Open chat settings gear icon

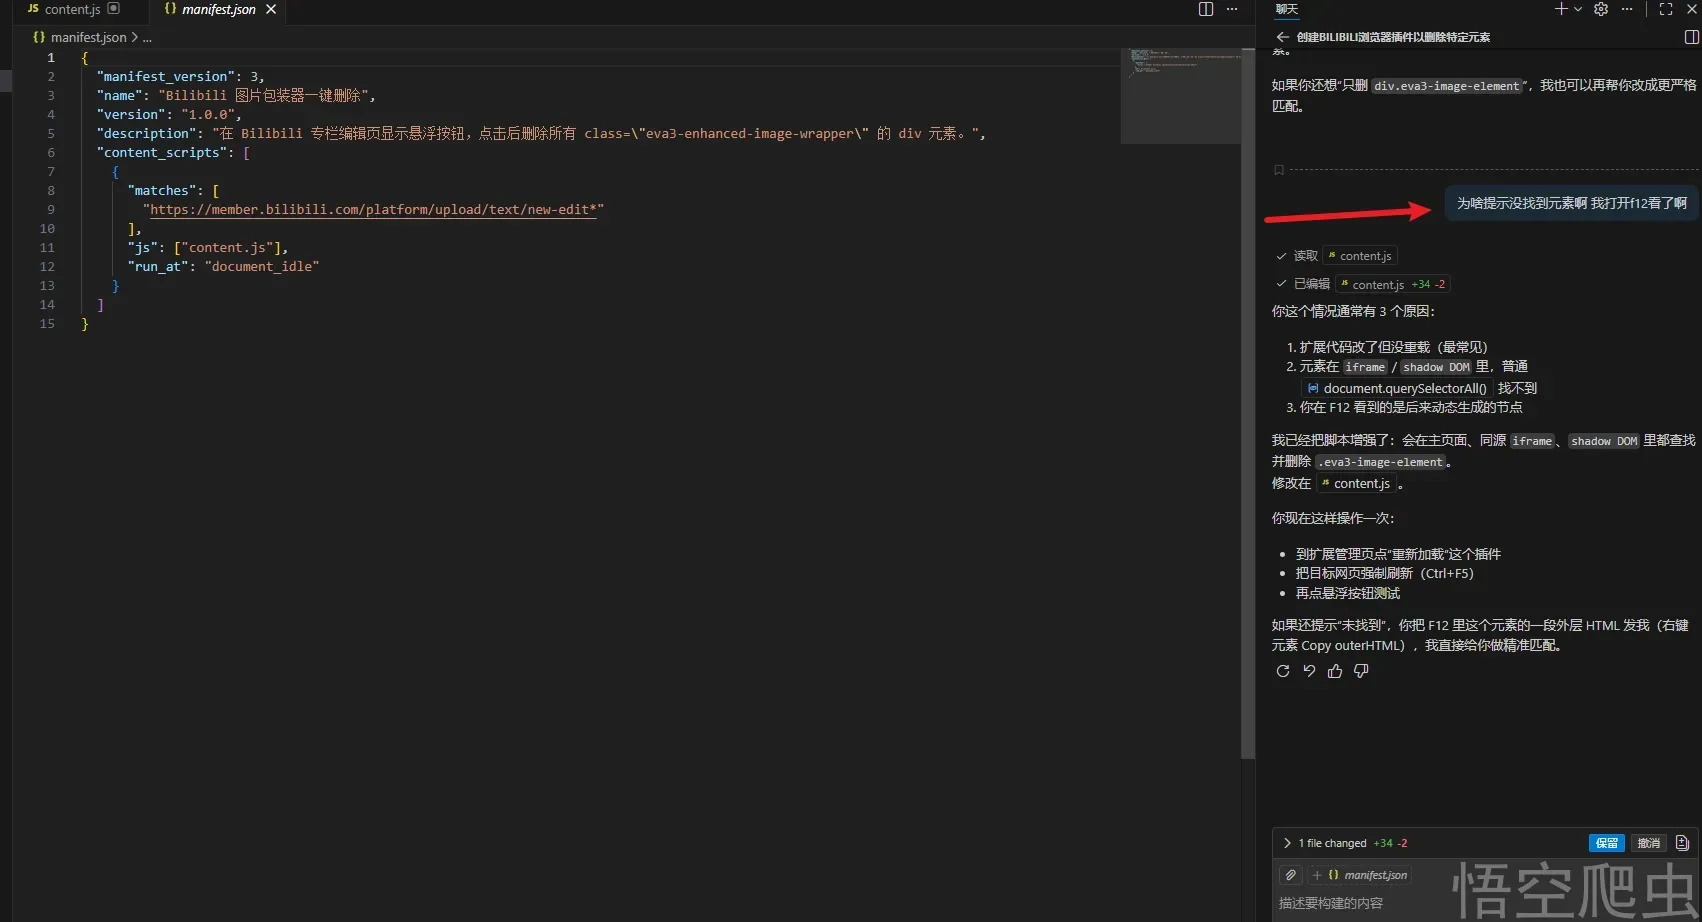click(1601, 9)
